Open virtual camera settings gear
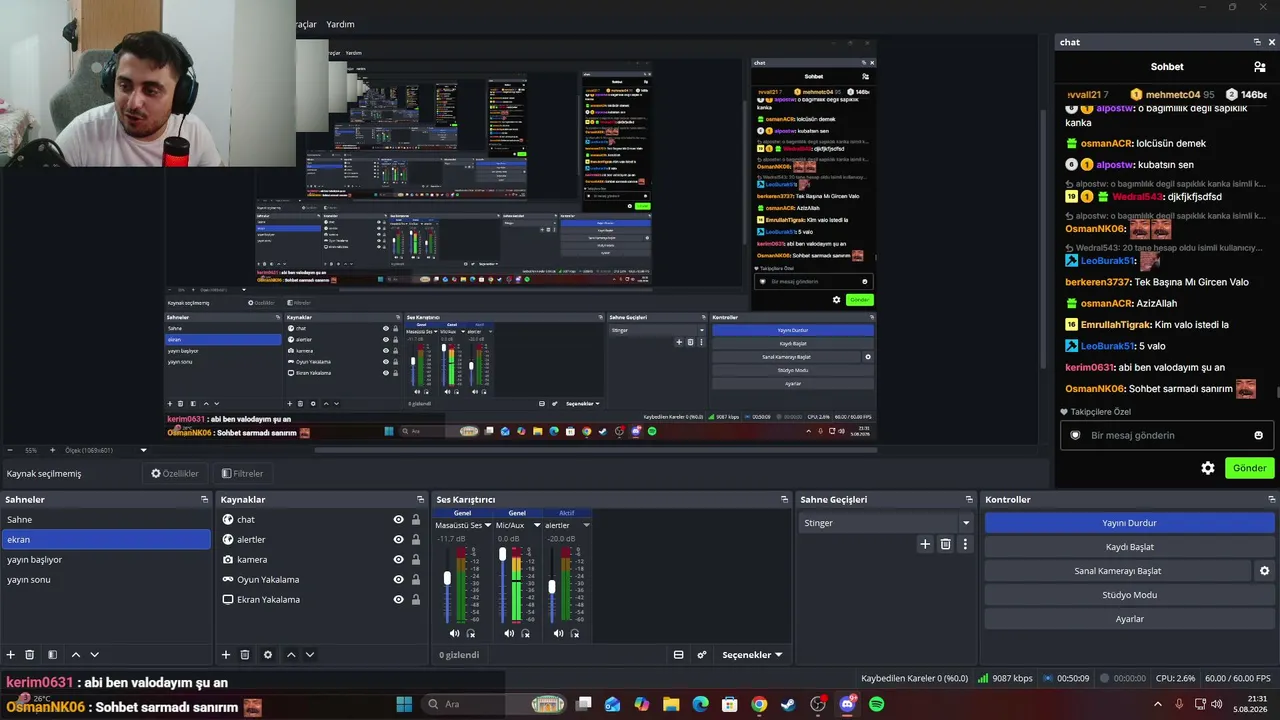Screen dimensions: 1280x720 pos(1264,571)
